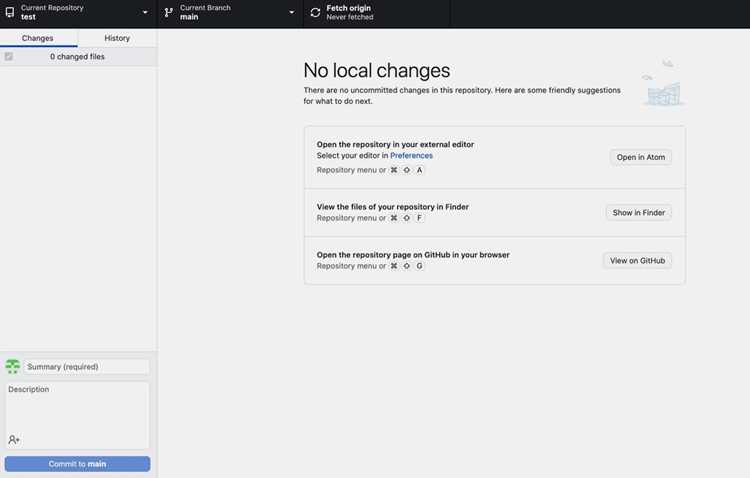Click the View on GitHub button
750x478 pixels.
[x=637, y=261]
